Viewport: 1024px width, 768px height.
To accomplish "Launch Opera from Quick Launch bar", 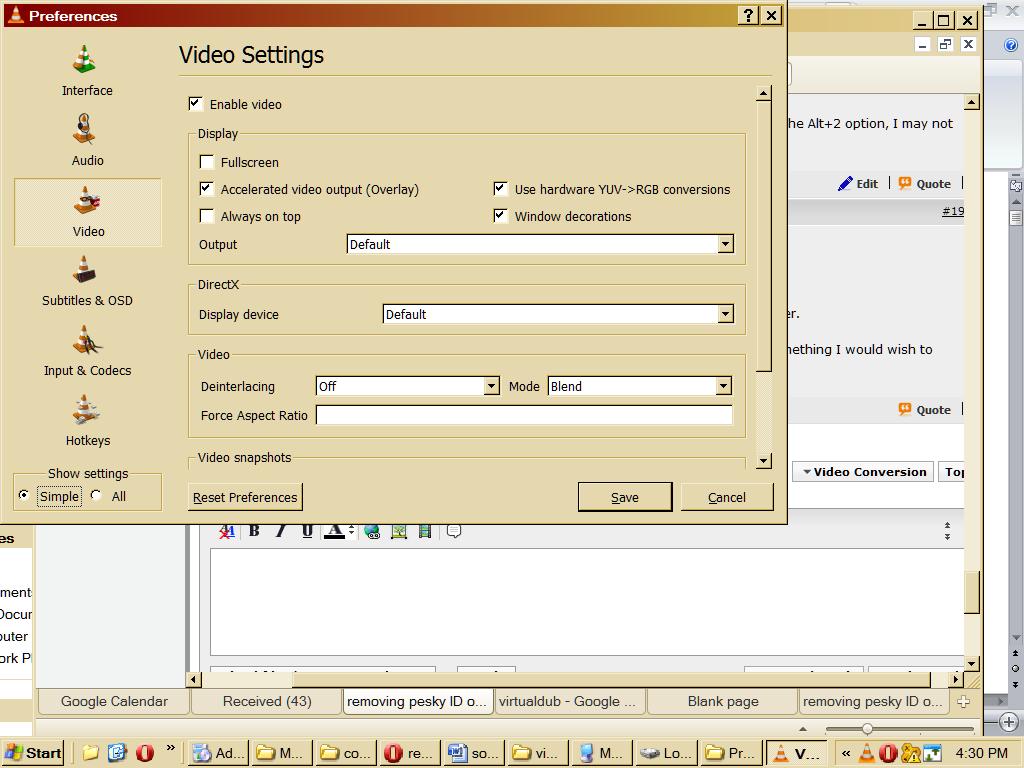I will coord(144,753).
